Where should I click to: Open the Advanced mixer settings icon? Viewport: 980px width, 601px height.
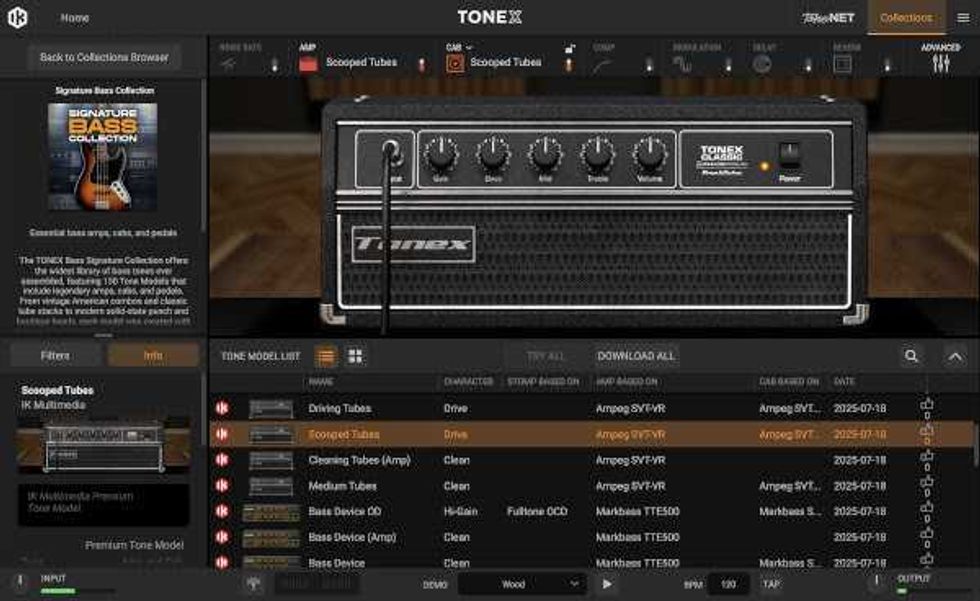tap(940, 63)
